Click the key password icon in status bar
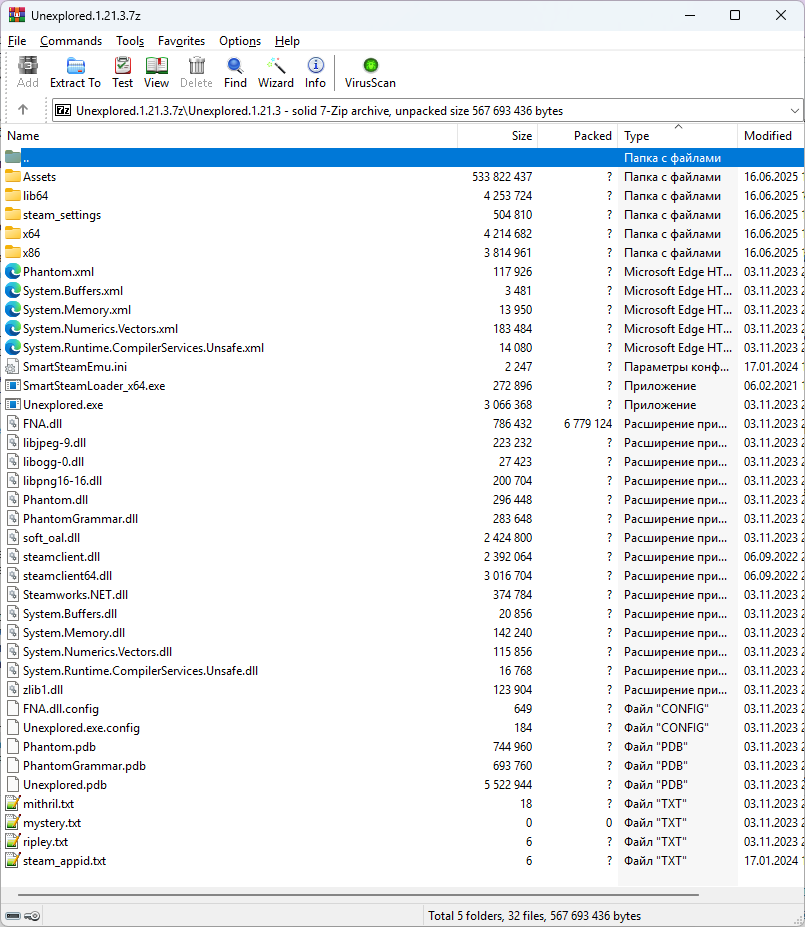Image resolution: width=805 pixels, height=927 pixels. click(x=32, y=916)
